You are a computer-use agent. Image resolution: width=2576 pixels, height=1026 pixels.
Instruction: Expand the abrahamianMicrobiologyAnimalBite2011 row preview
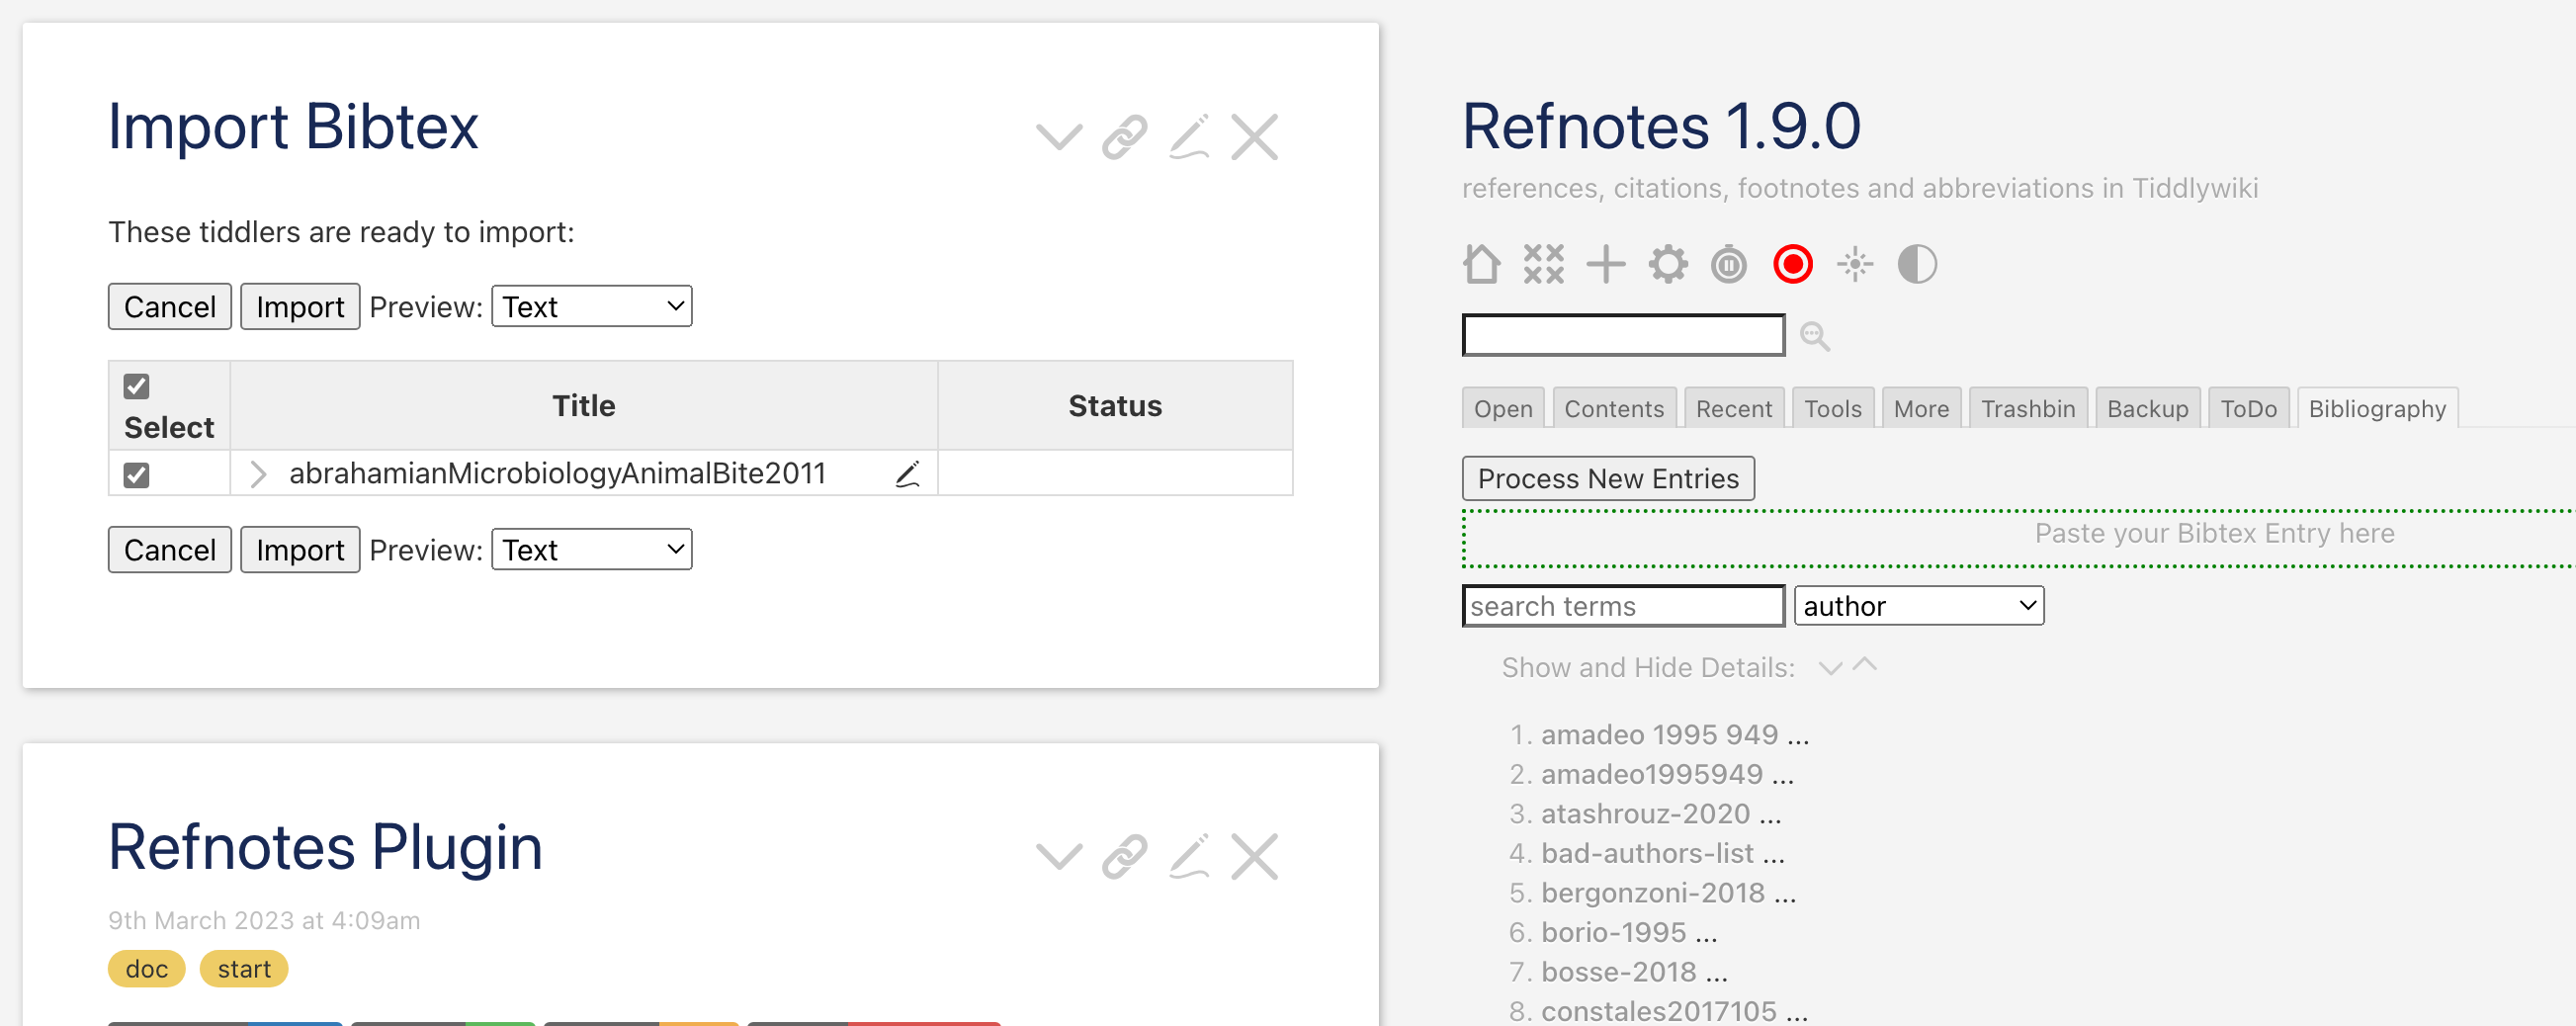(x=258, y=474)
